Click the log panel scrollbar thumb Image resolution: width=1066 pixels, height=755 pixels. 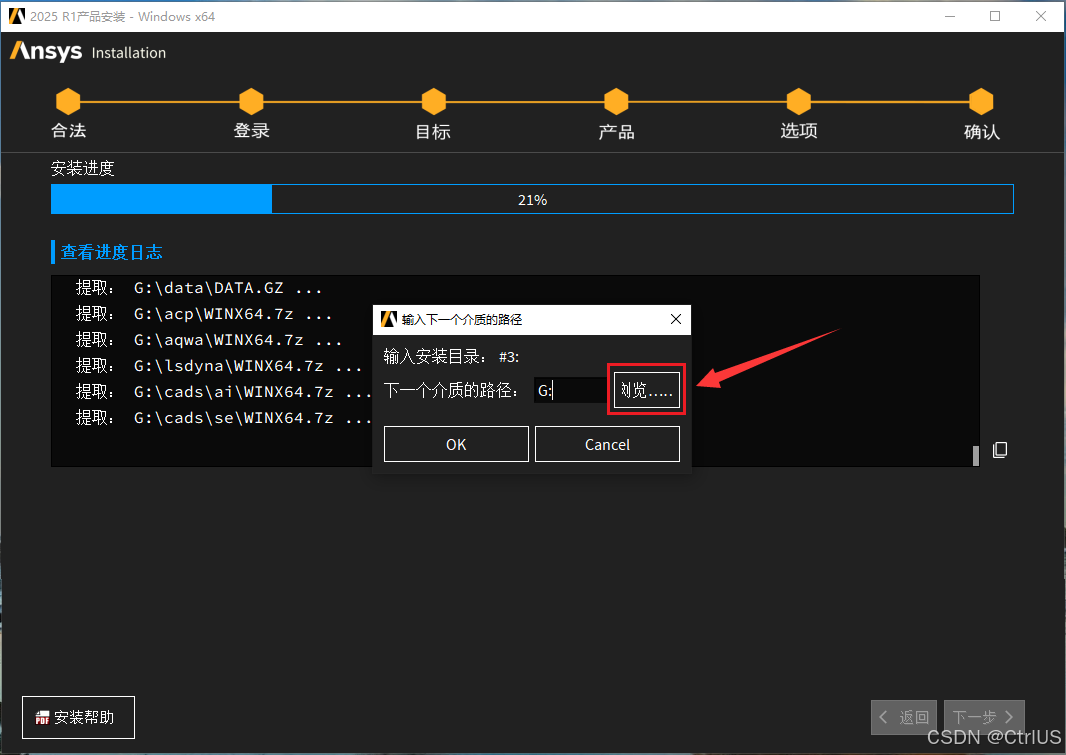pyautogui.click(x=976, y=455)
